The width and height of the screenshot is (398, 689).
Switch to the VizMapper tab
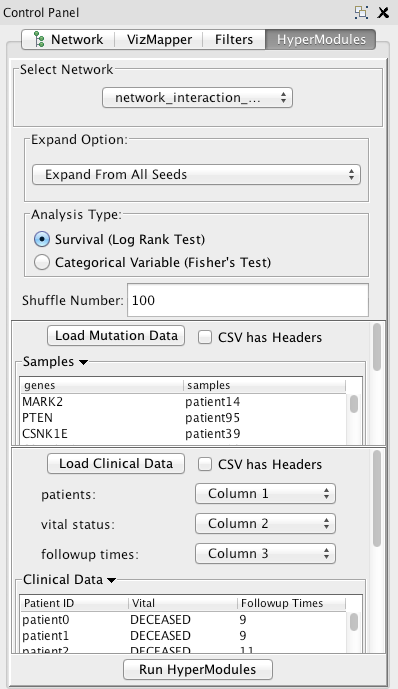tap(159, 40)
